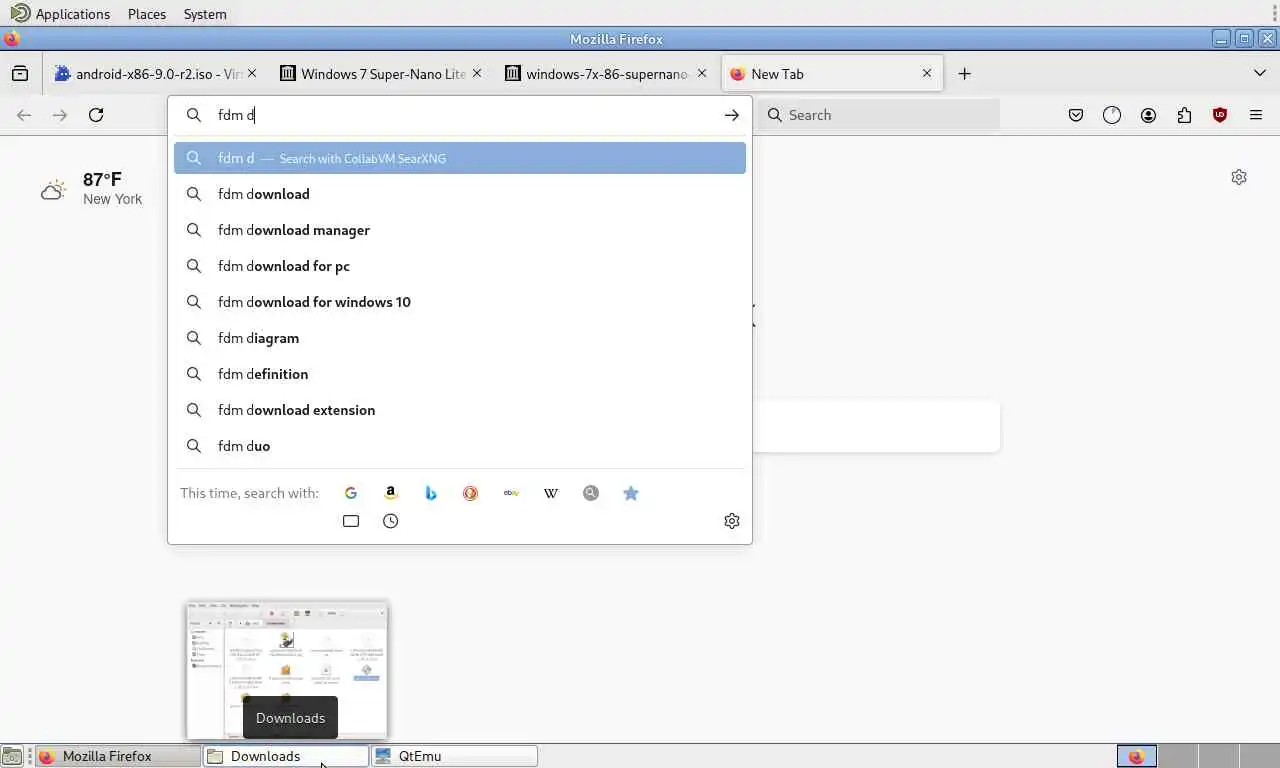Viewport: 1280px width, 768px height.
Task: Click the Downloads window preview thumbnail
Action: click(x=287, y=670)
